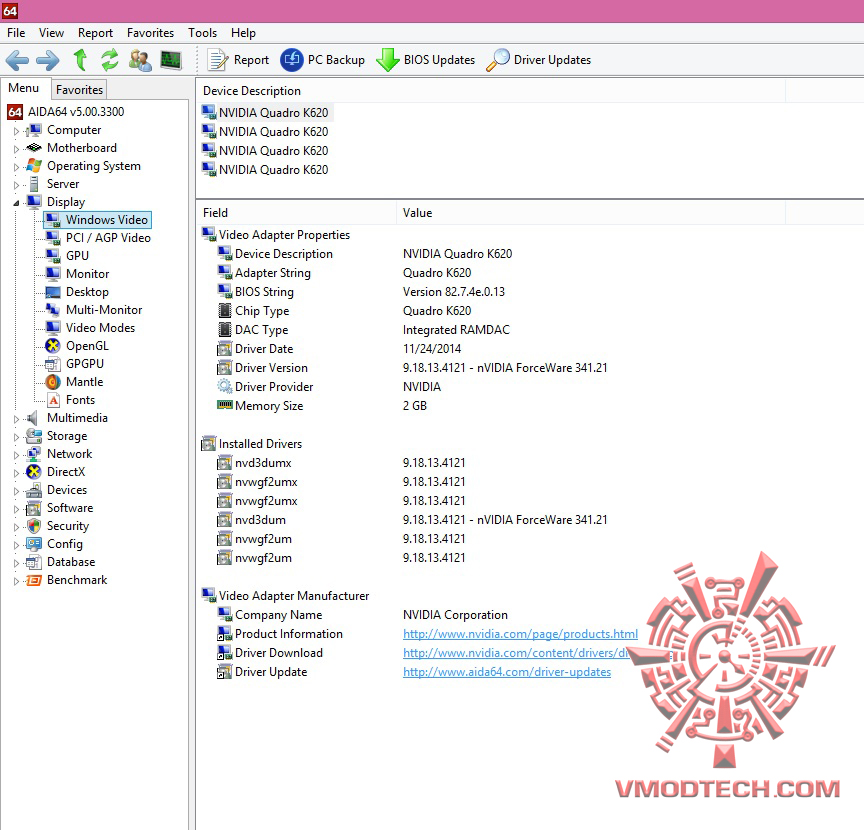Collapse the Display tree node
This screenshot has width=864, height=830.
click(x=16, y=203)
